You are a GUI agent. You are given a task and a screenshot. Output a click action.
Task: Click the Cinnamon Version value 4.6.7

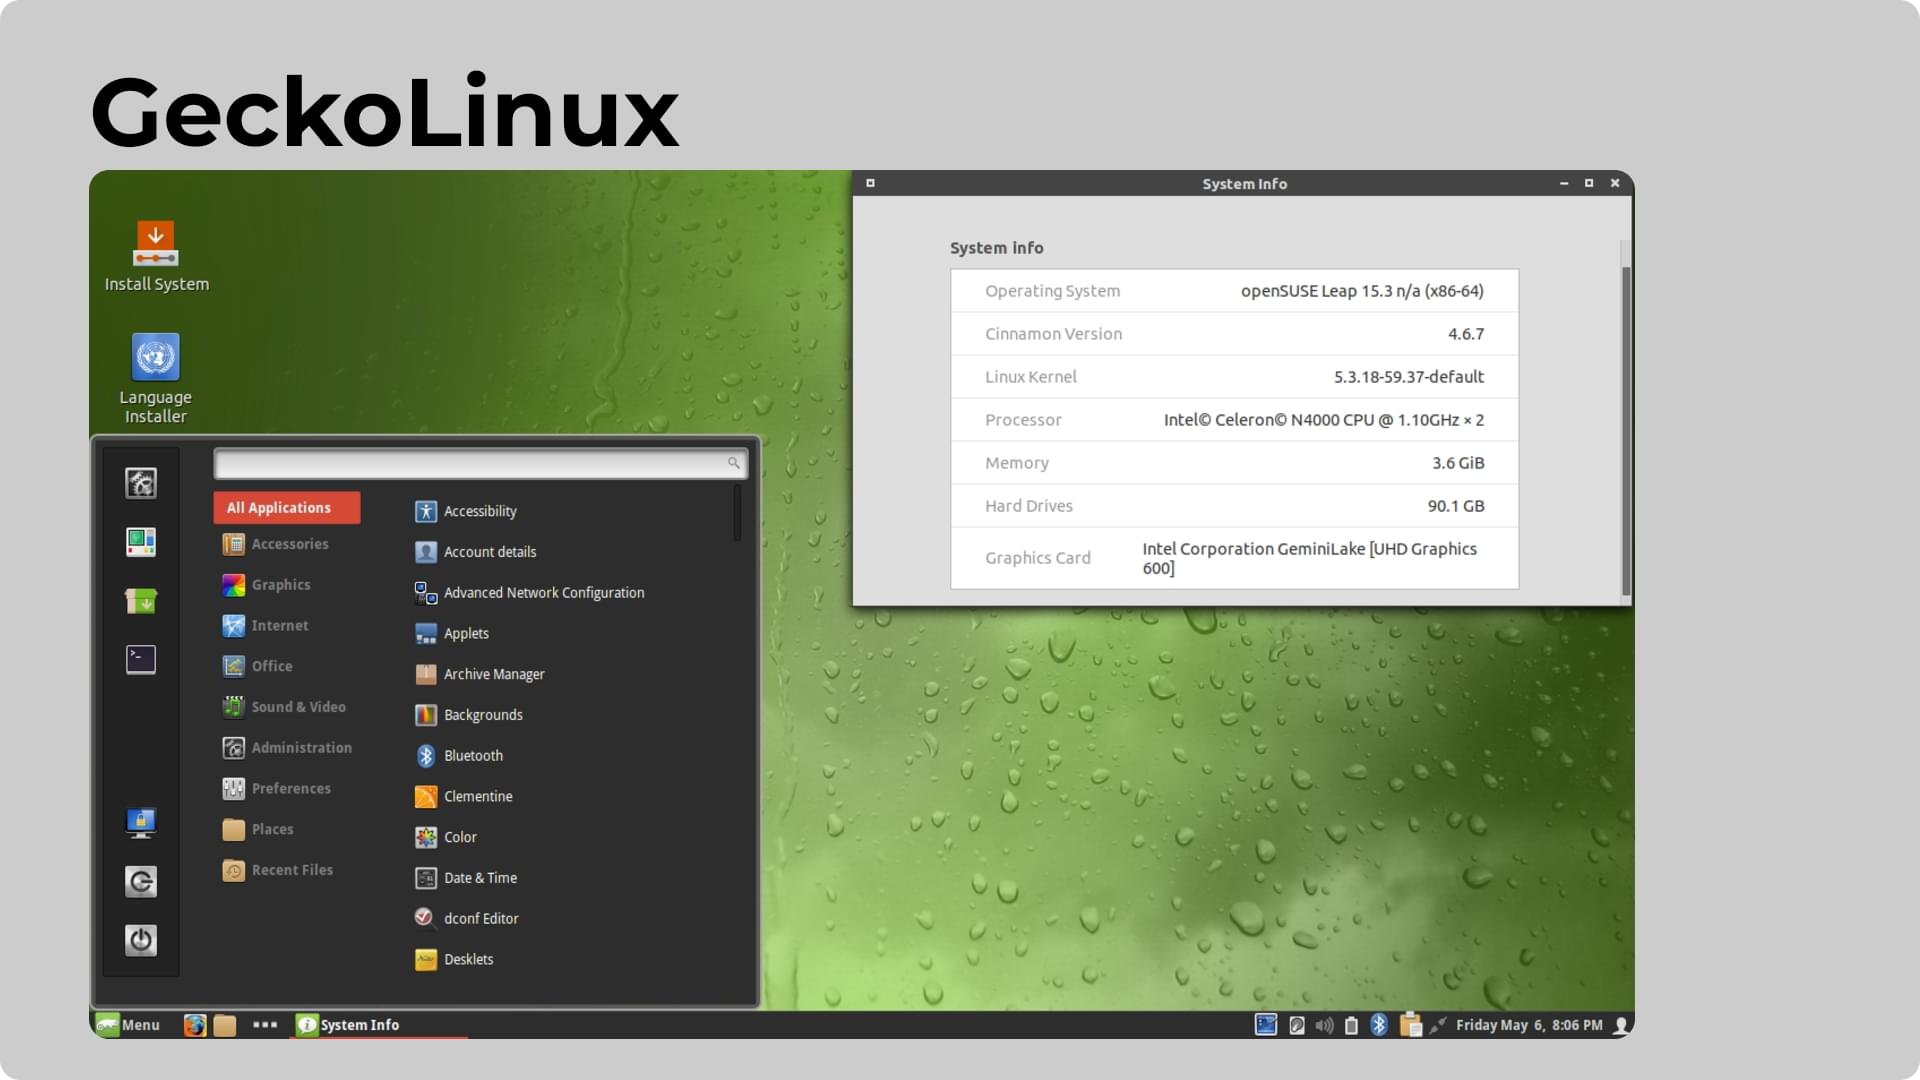pyautogui.click(x=1466, y=334)
